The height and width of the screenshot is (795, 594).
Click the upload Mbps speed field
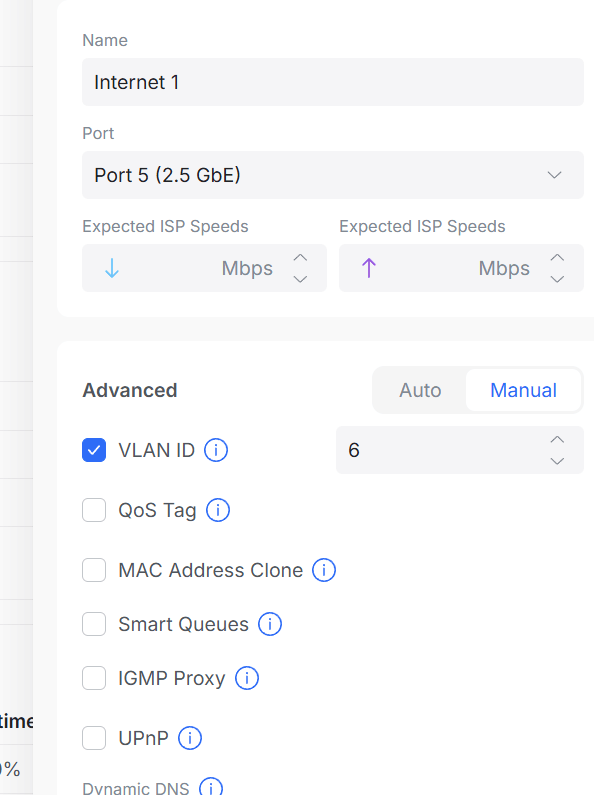tap(461, 268)
